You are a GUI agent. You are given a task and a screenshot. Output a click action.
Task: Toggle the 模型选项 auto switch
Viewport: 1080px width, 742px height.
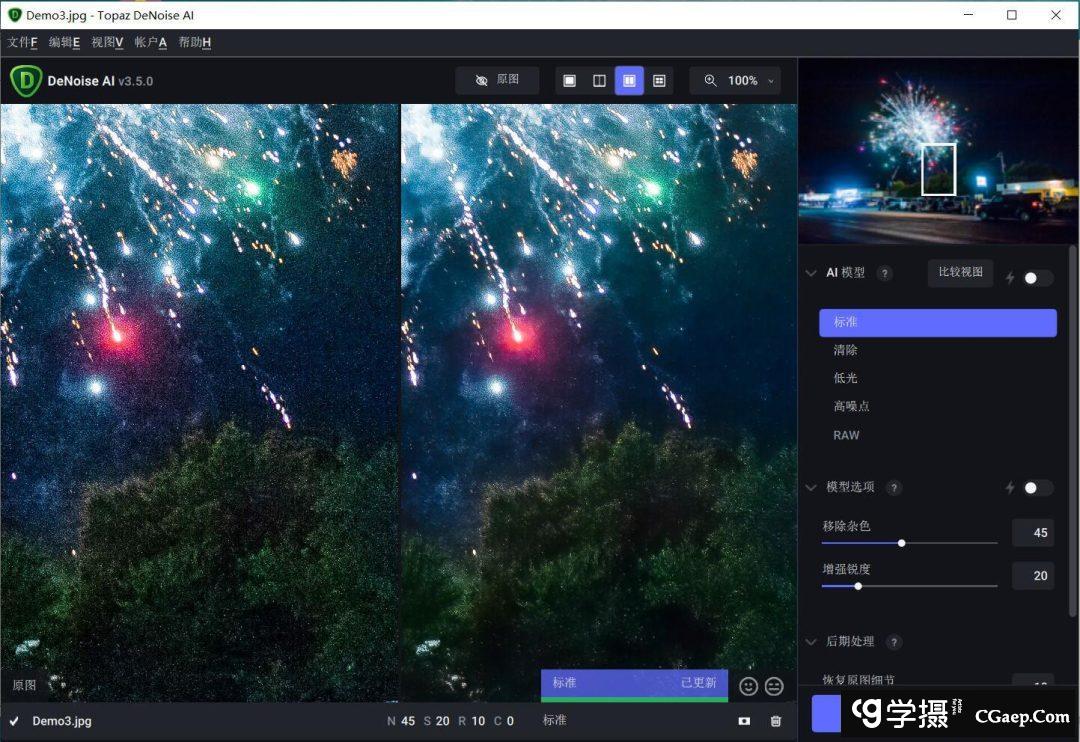pyautogui.click(x=1038, y=488)
